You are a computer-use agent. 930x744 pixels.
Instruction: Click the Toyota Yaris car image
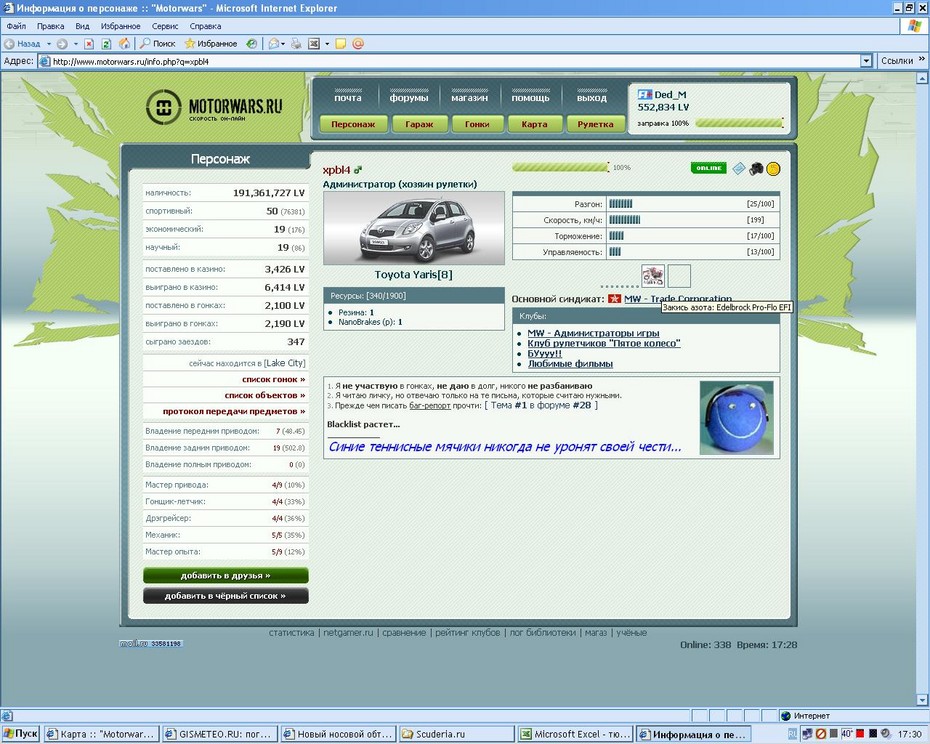[414, 228]
